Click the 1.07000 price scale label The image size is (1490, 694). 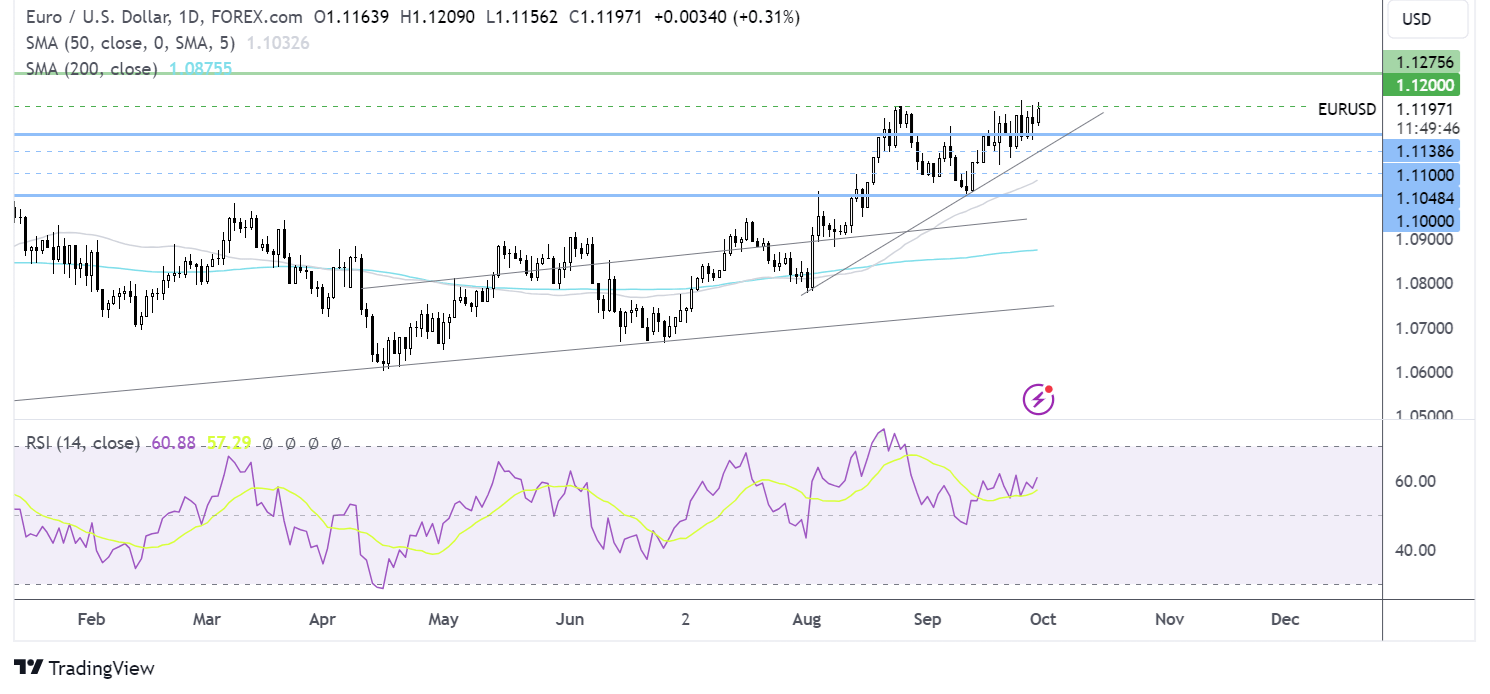[x=1426, y=328]
